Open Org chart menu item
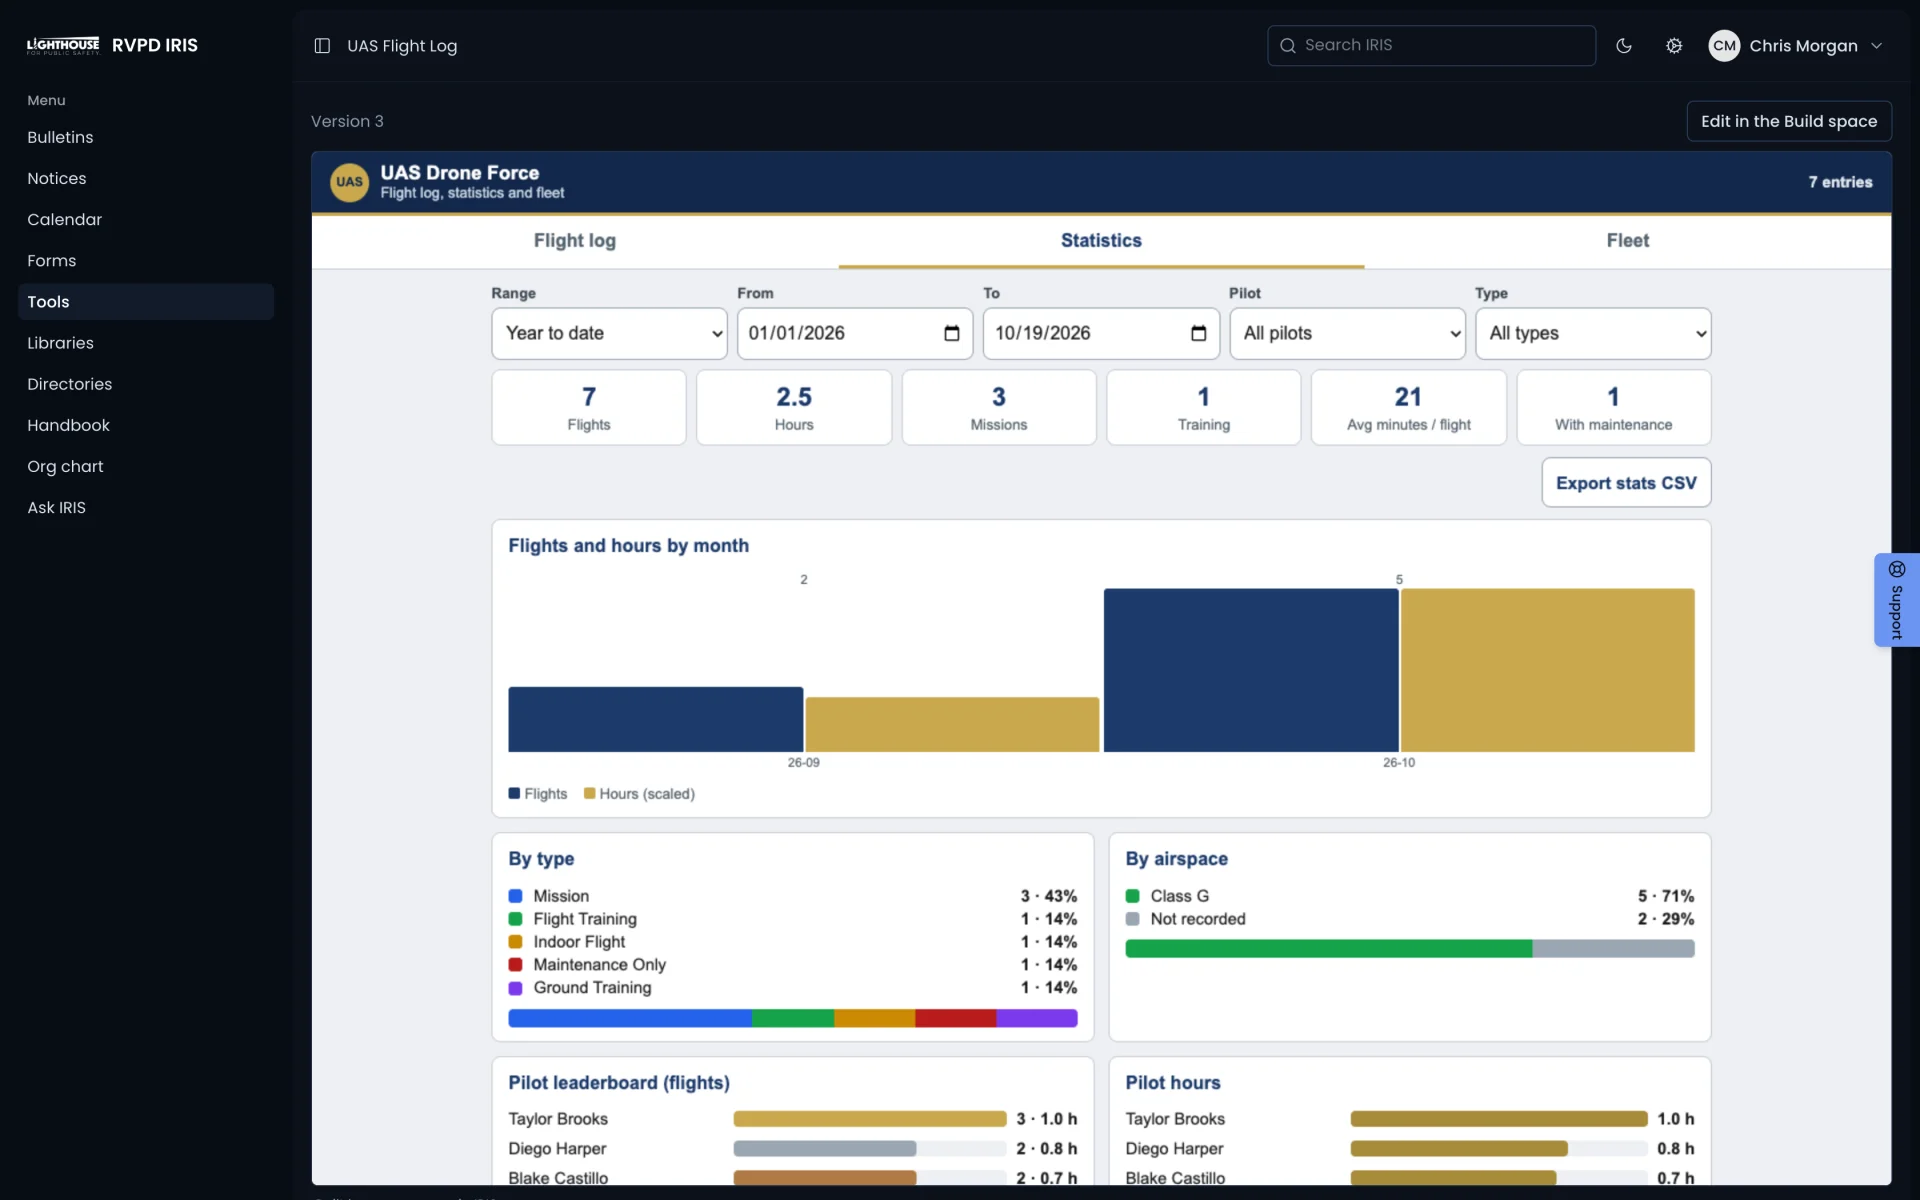The width and height of the screenshot is (1920, 1200). pyautogui.click(x=146, y=466)
